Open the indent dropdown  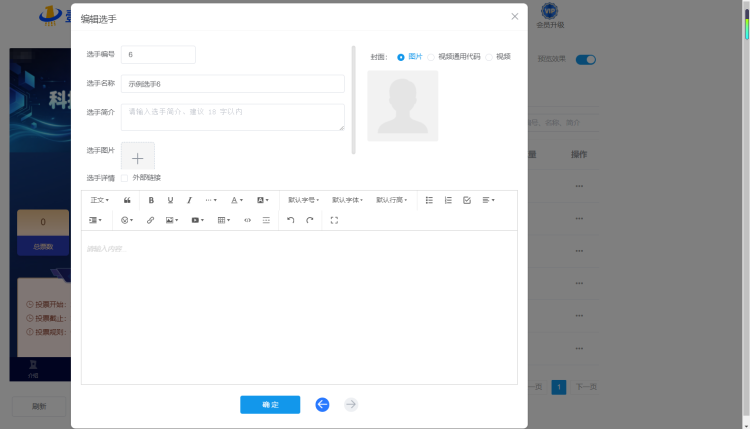(95, 220)
